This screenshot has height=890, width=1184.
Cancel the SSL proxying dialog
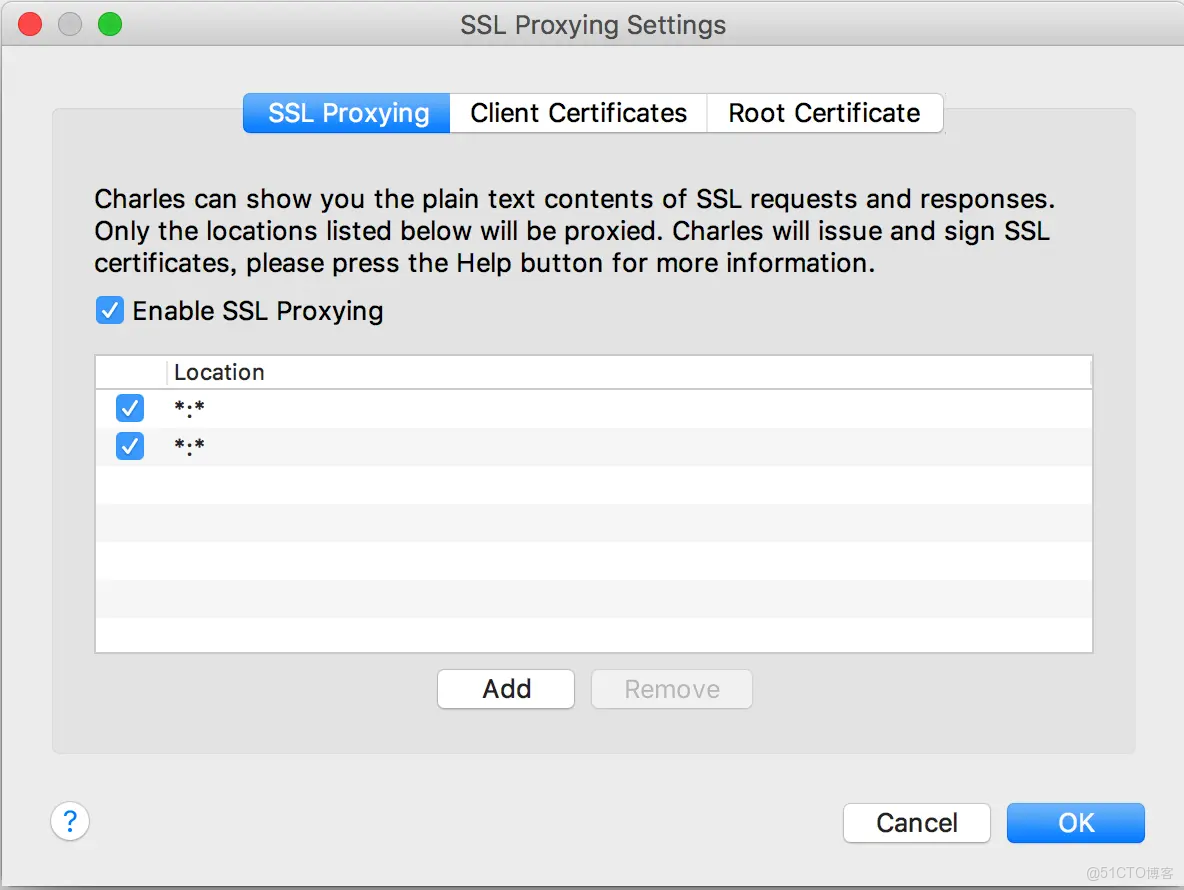tap(916, 823)
